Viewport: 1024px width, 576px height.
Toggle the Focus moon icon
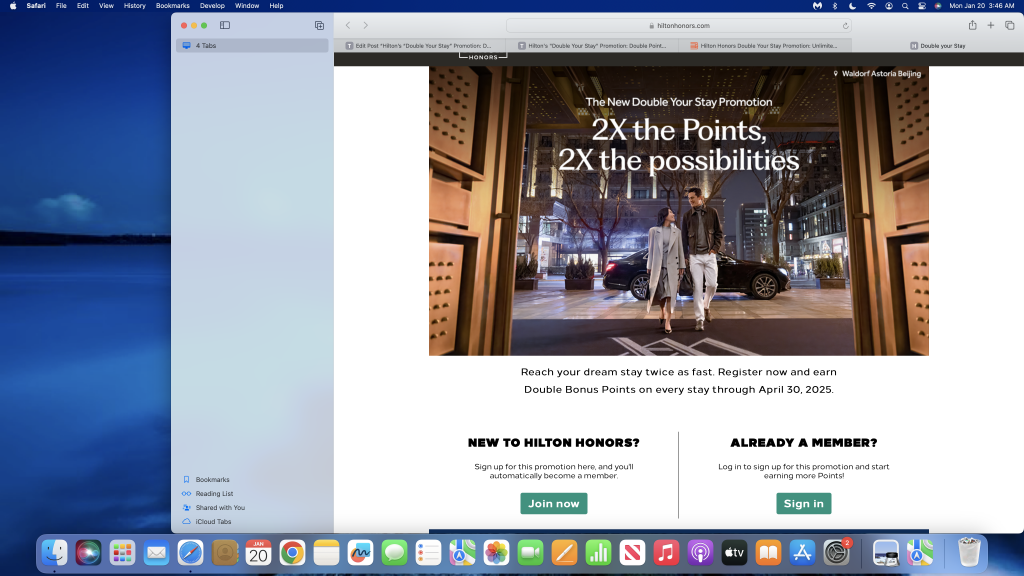(852, 6)
